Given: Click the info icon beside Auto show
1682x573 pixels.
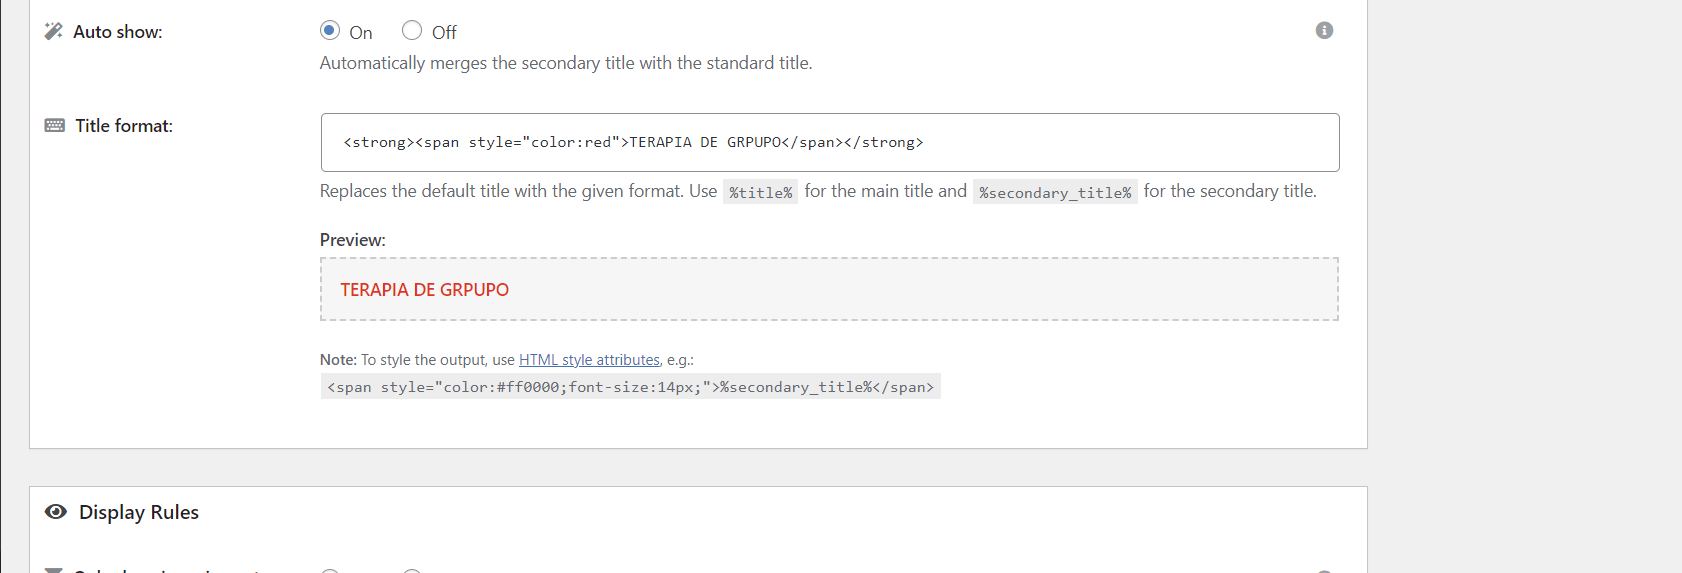Looking at the screenshot, I should pyautogui.click(x=1324, y=30).
